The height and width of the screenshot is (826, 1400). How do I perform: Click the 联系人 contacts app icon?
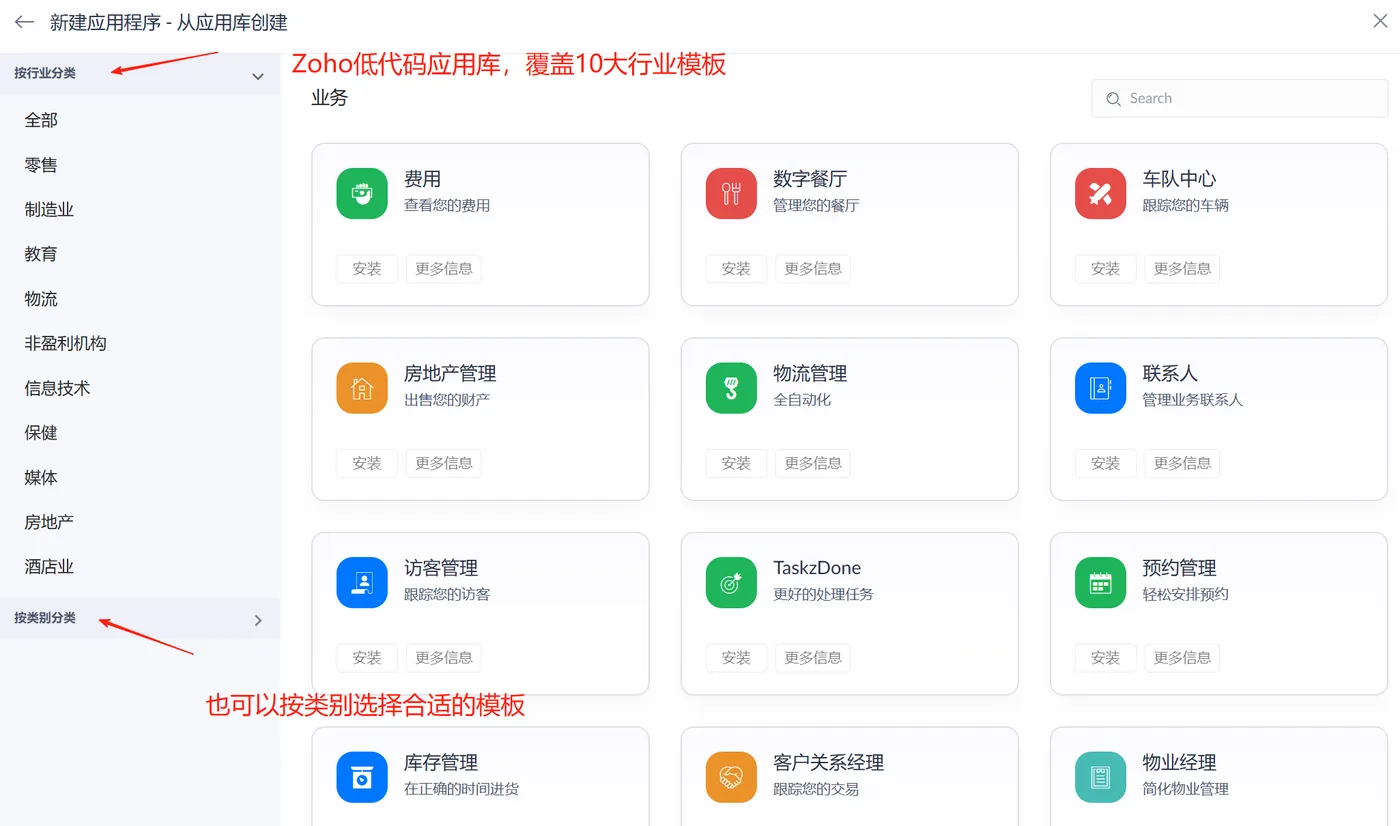1099,388
